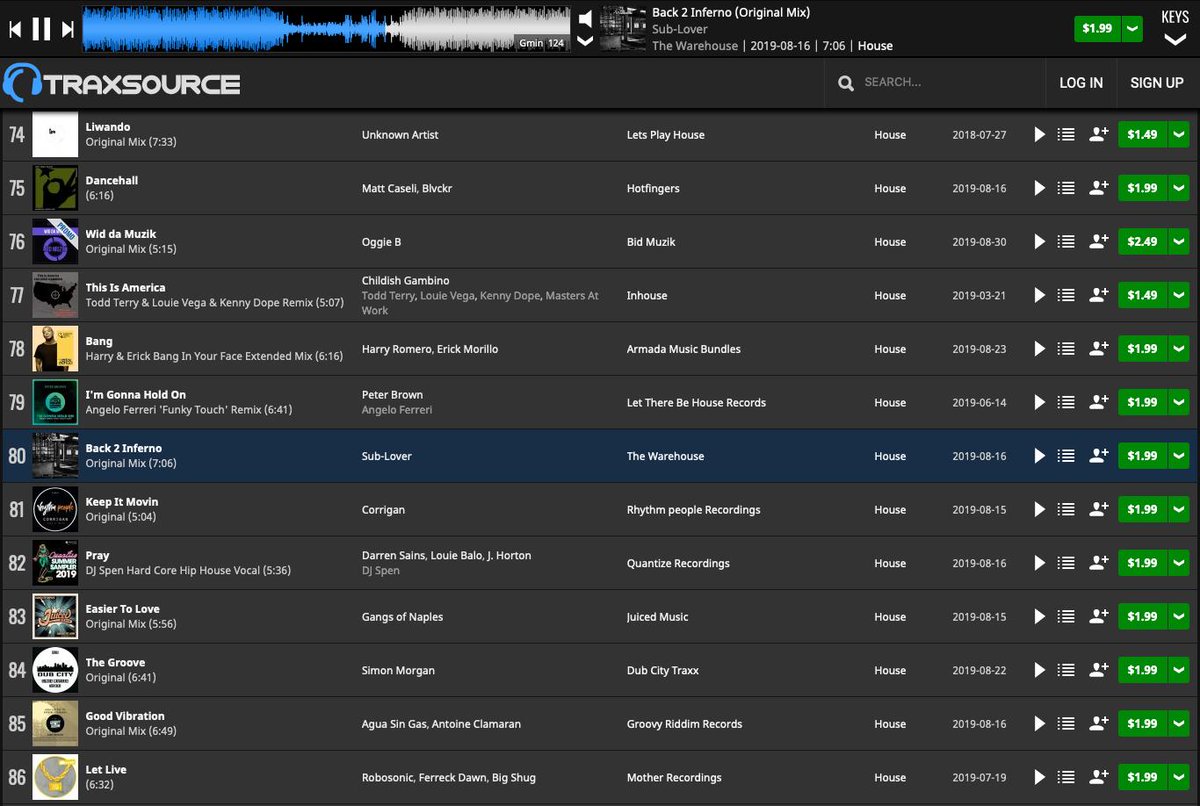Play I'm Gonna Hold On
The image size is (1200, 806).
pos(1039,402)
